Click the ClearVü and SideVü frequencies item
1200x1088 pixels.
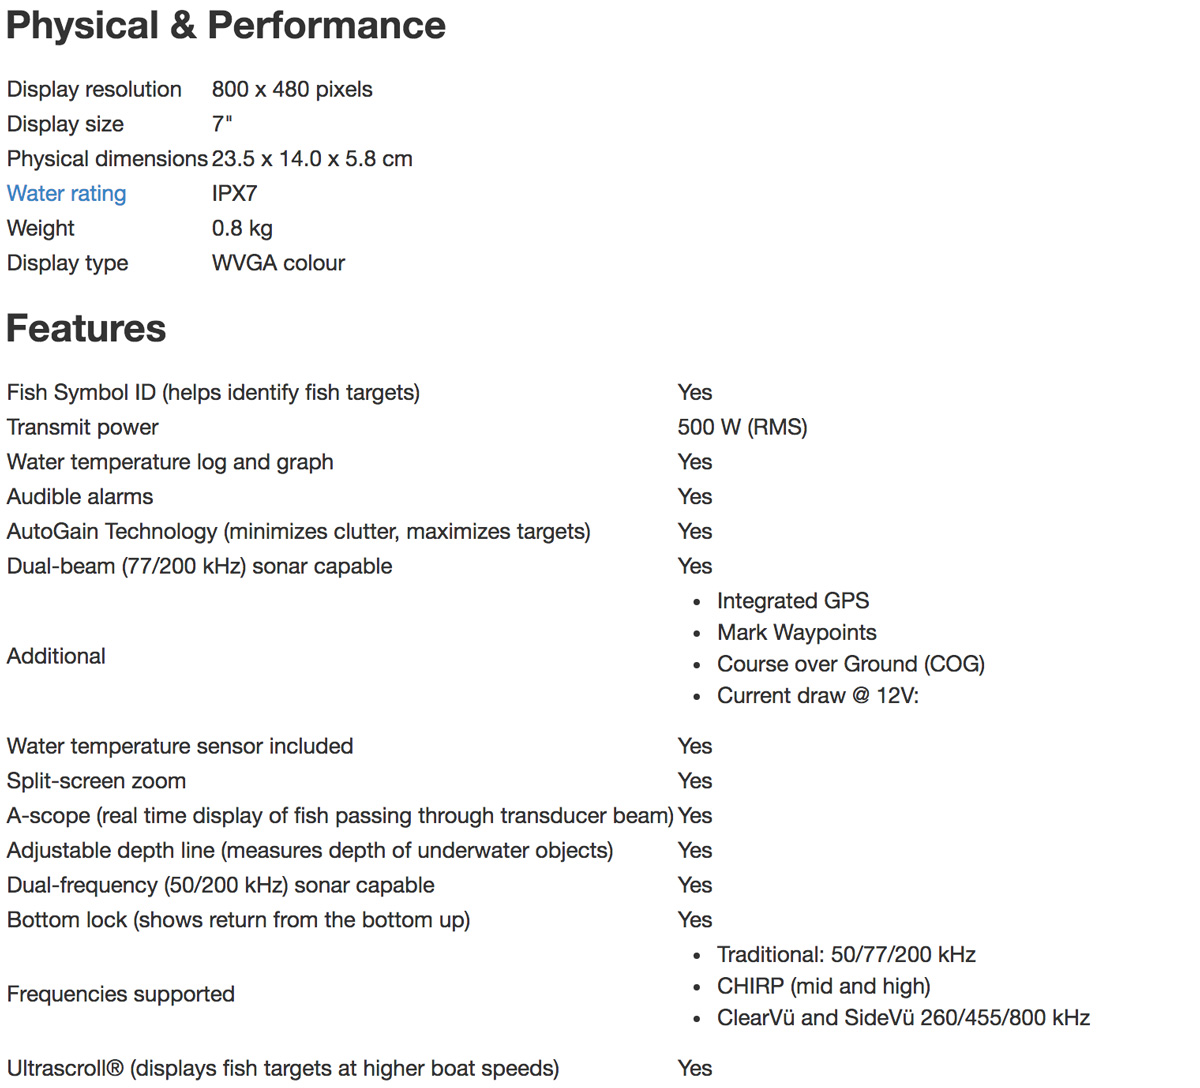click(x=903, y=1018)
